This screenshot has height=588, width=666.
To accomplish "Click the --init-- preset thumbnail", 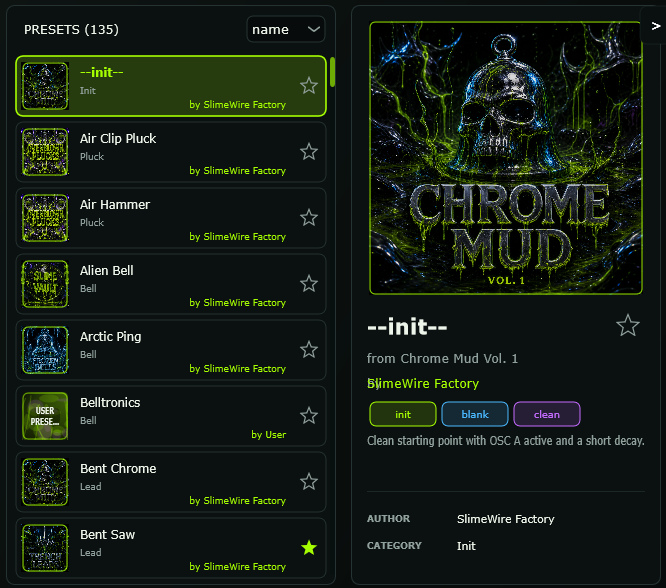I will [45, 86].
